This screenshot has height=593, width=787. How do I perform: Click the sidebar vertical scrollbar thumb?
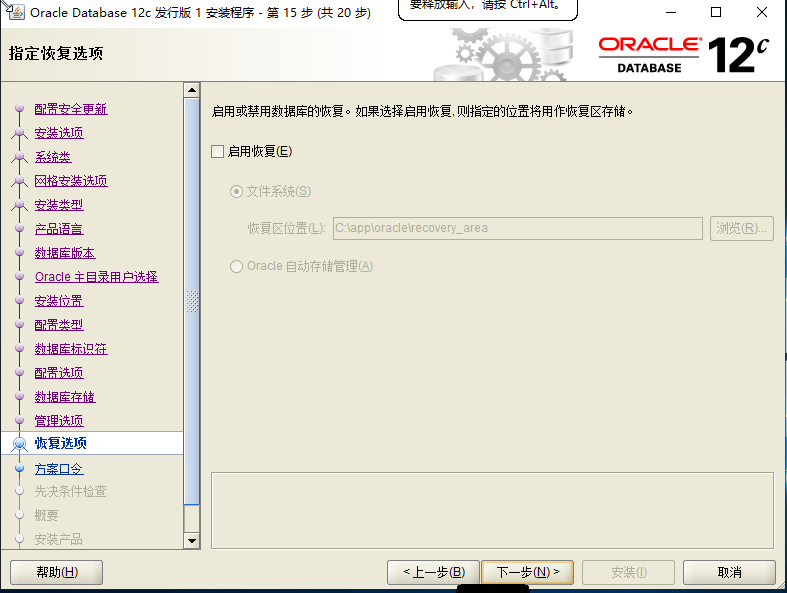(x=192, y=301)
